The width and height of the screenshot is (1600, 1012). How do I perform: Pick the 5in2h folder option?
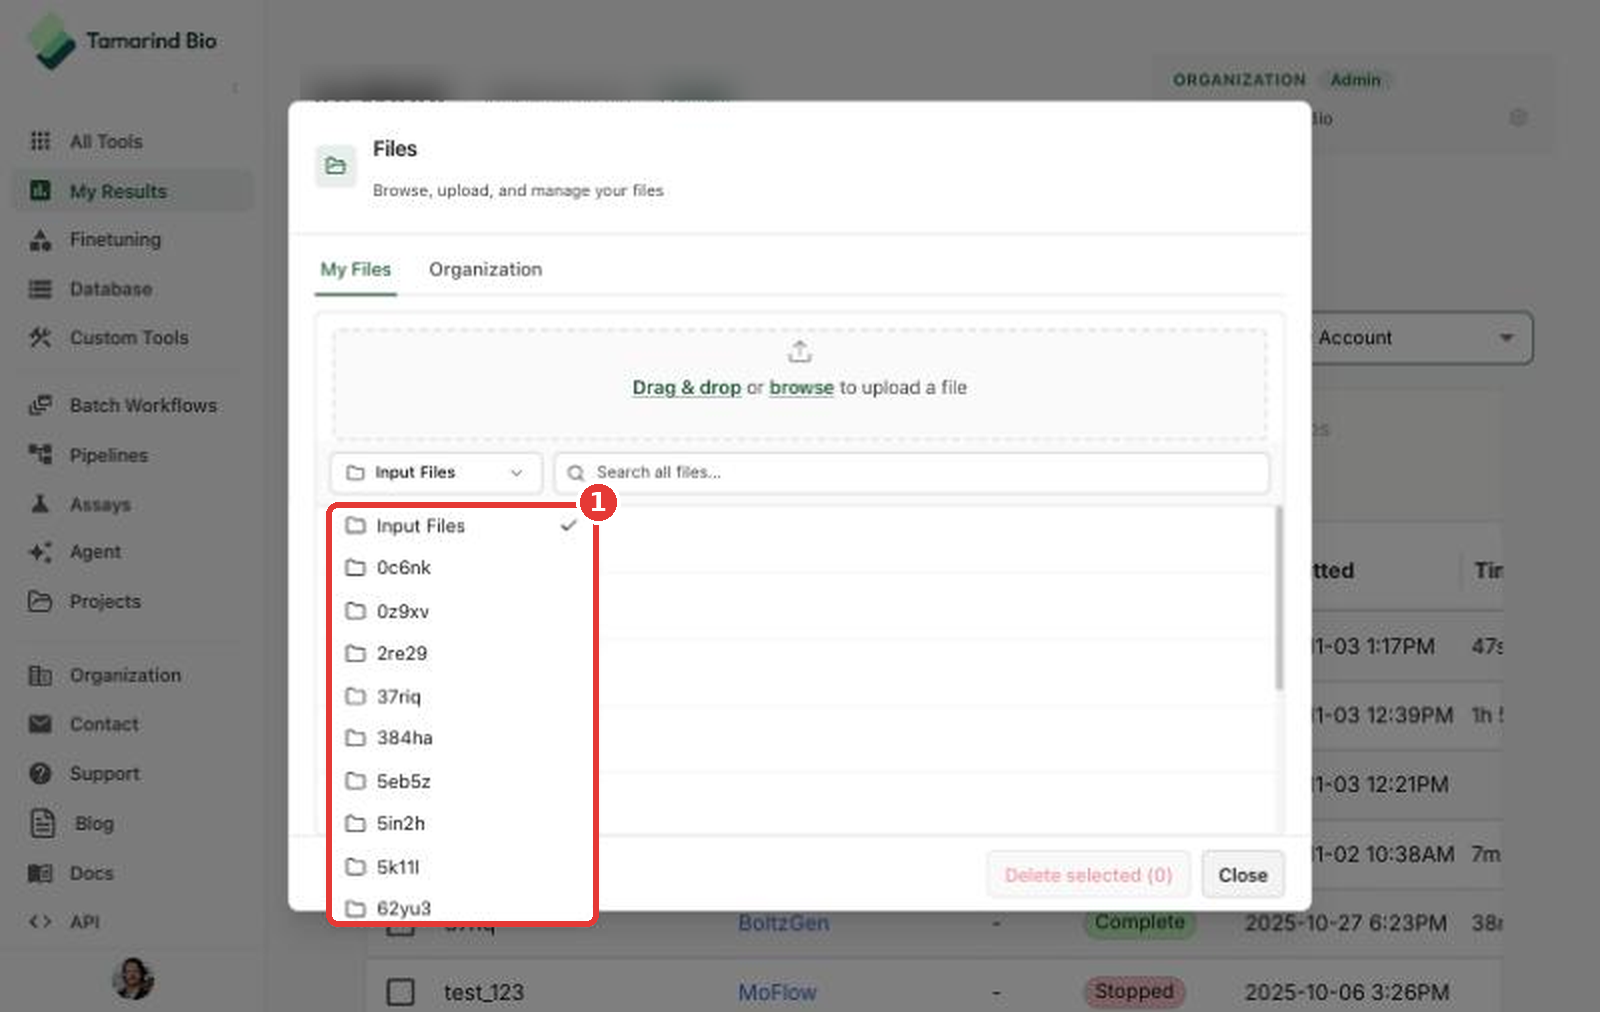click(462, 824)
